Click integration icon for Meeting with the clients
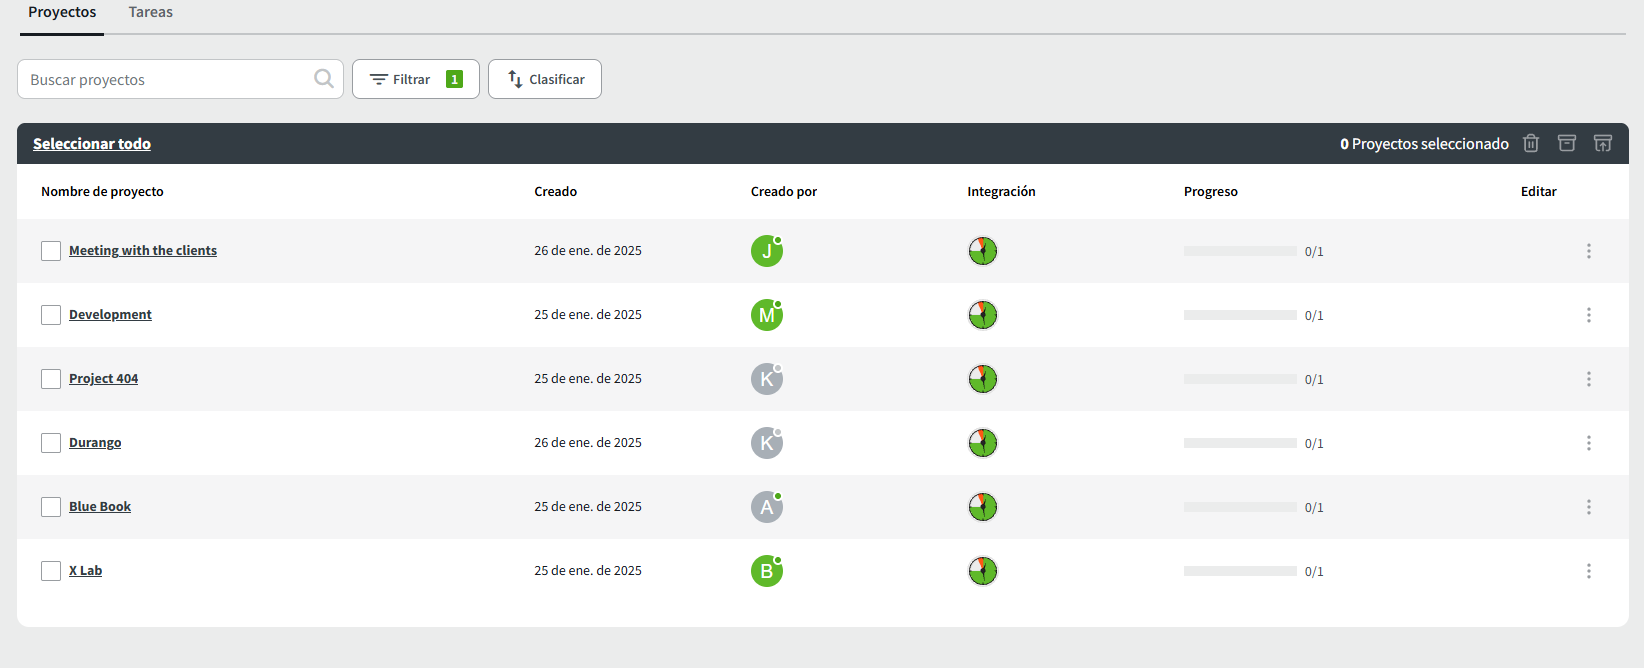 click(983, 251)
